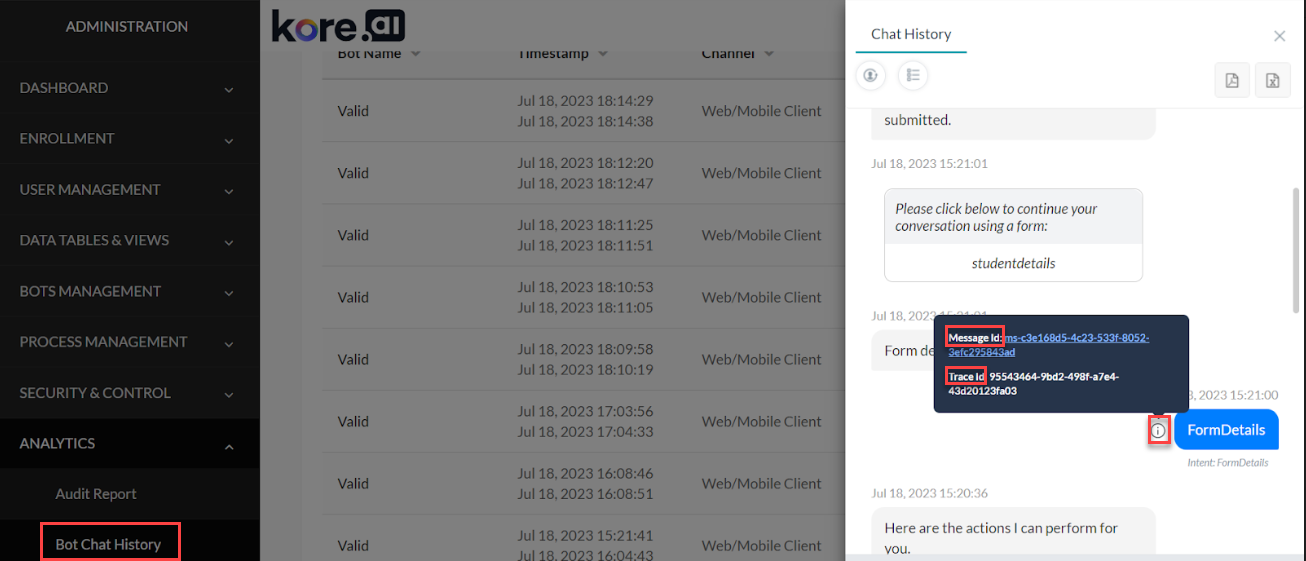Open the Audit Report page
Screen dimensions: 1306x561
[x=96, y=494]
